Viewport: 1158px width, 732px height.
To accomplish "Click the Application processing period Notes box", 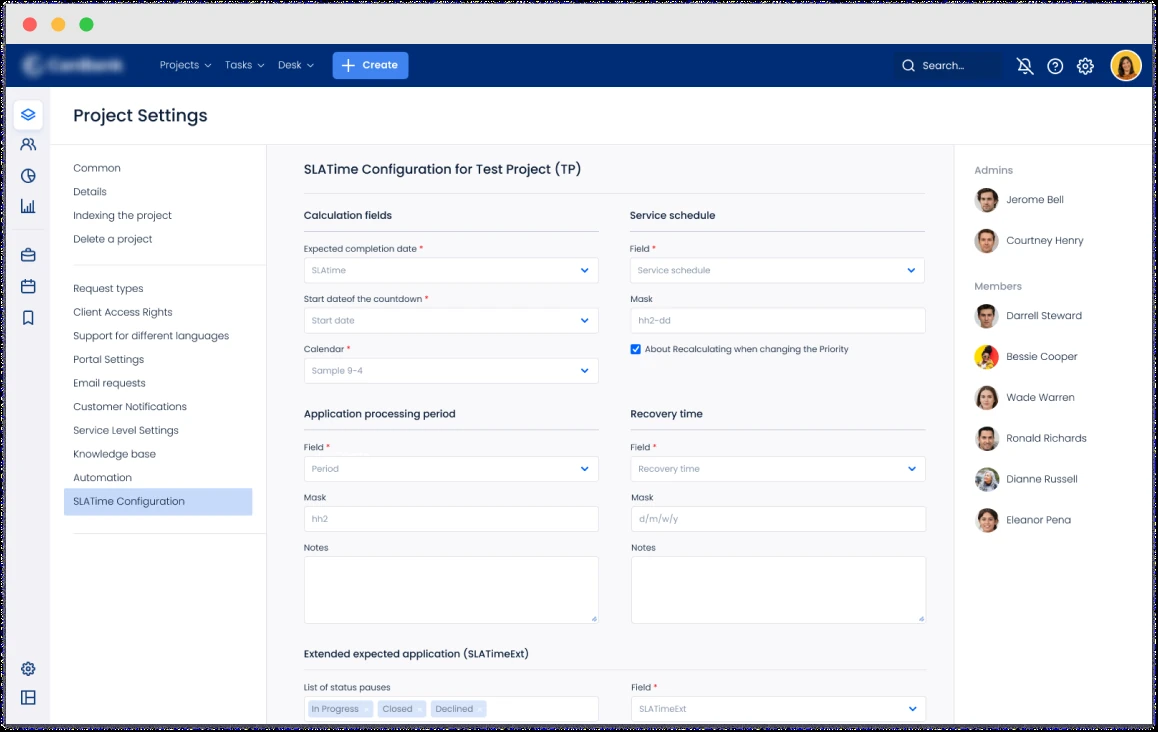I will coord(450,590).
